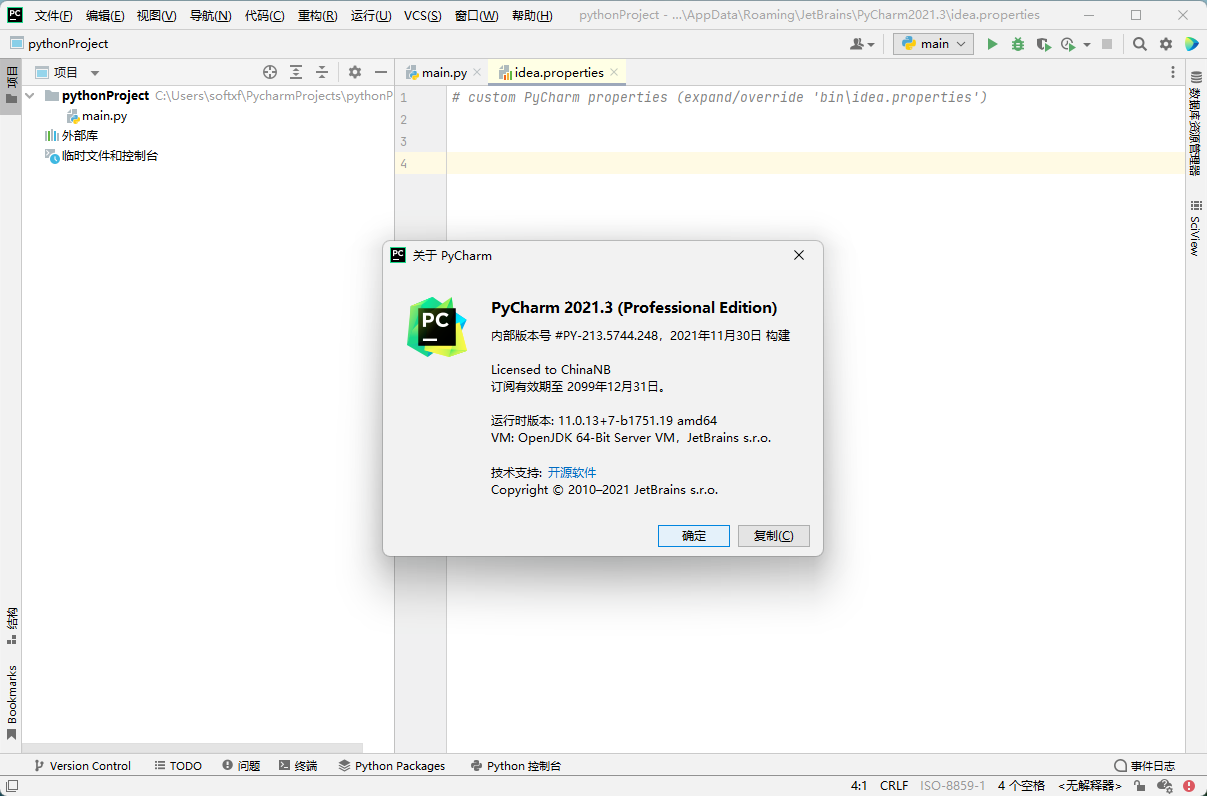Close the idea.properties tab

(615, 72)
